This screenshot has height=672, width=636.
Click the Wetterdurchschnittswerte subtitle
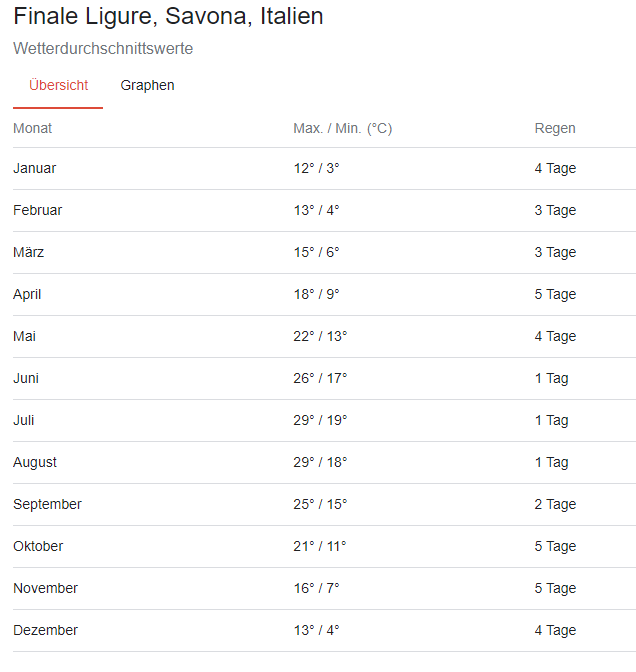[x=103, y=49]
